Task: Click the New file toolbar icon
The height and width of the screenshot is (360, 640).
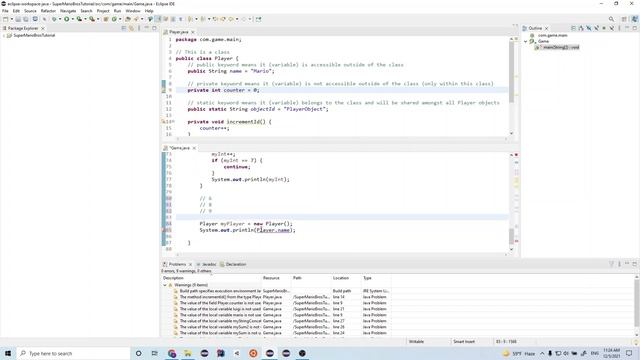Action: coord(5,19)
